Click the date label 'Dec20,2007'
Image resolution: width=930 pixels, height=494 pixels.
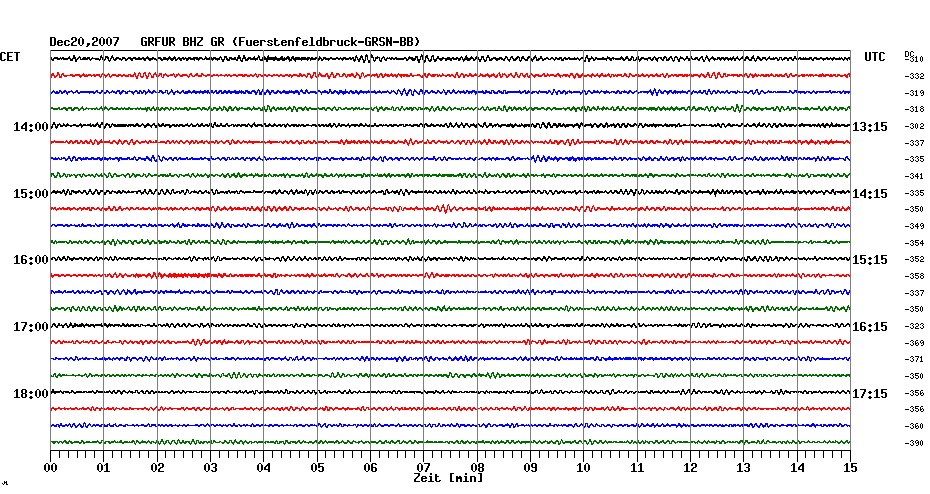click(84, 42)
